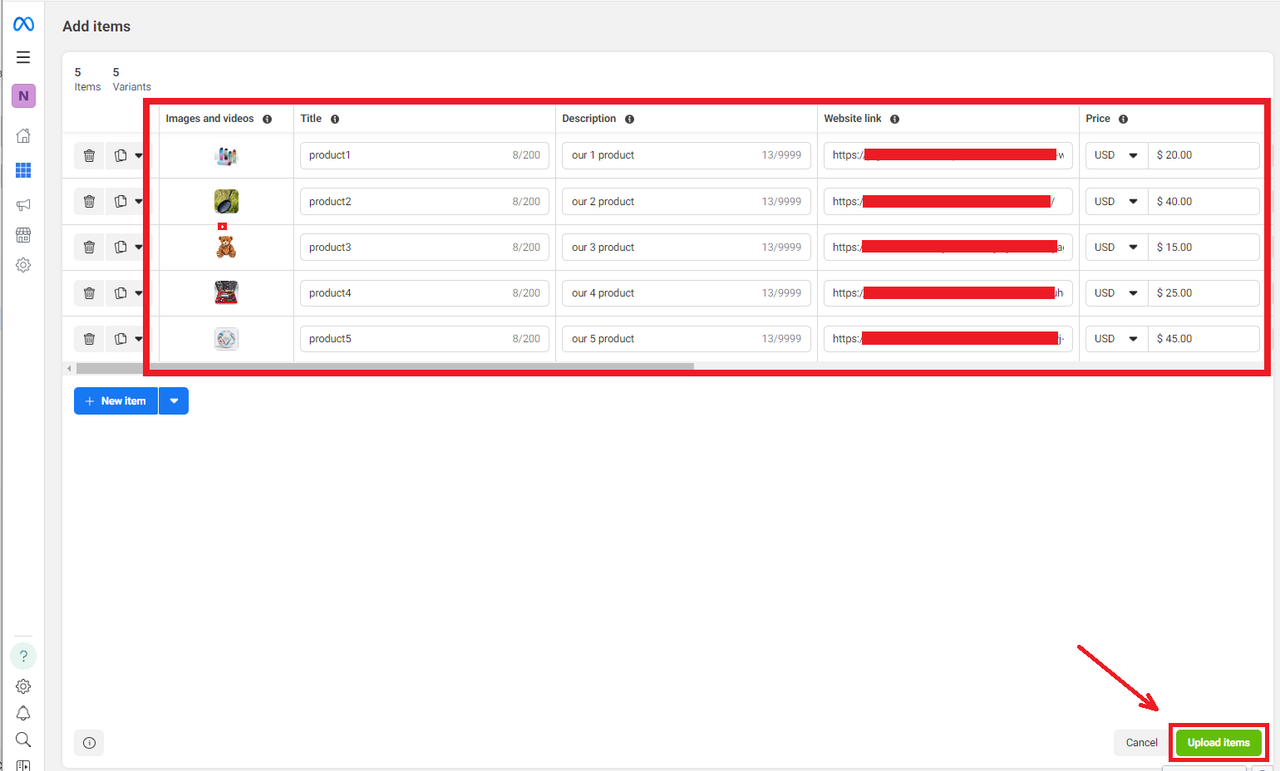
Task: Edit the product4 title field
Action: pyautogui.click(x=425, y=293)
